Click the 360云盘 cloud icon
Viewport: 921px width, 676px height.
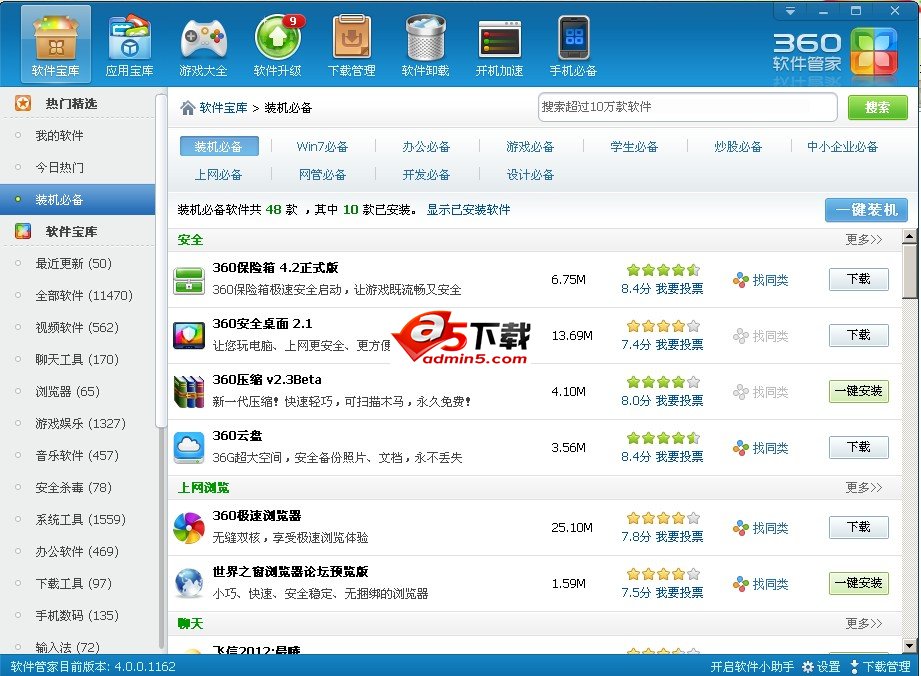click(x=189, y=448)
